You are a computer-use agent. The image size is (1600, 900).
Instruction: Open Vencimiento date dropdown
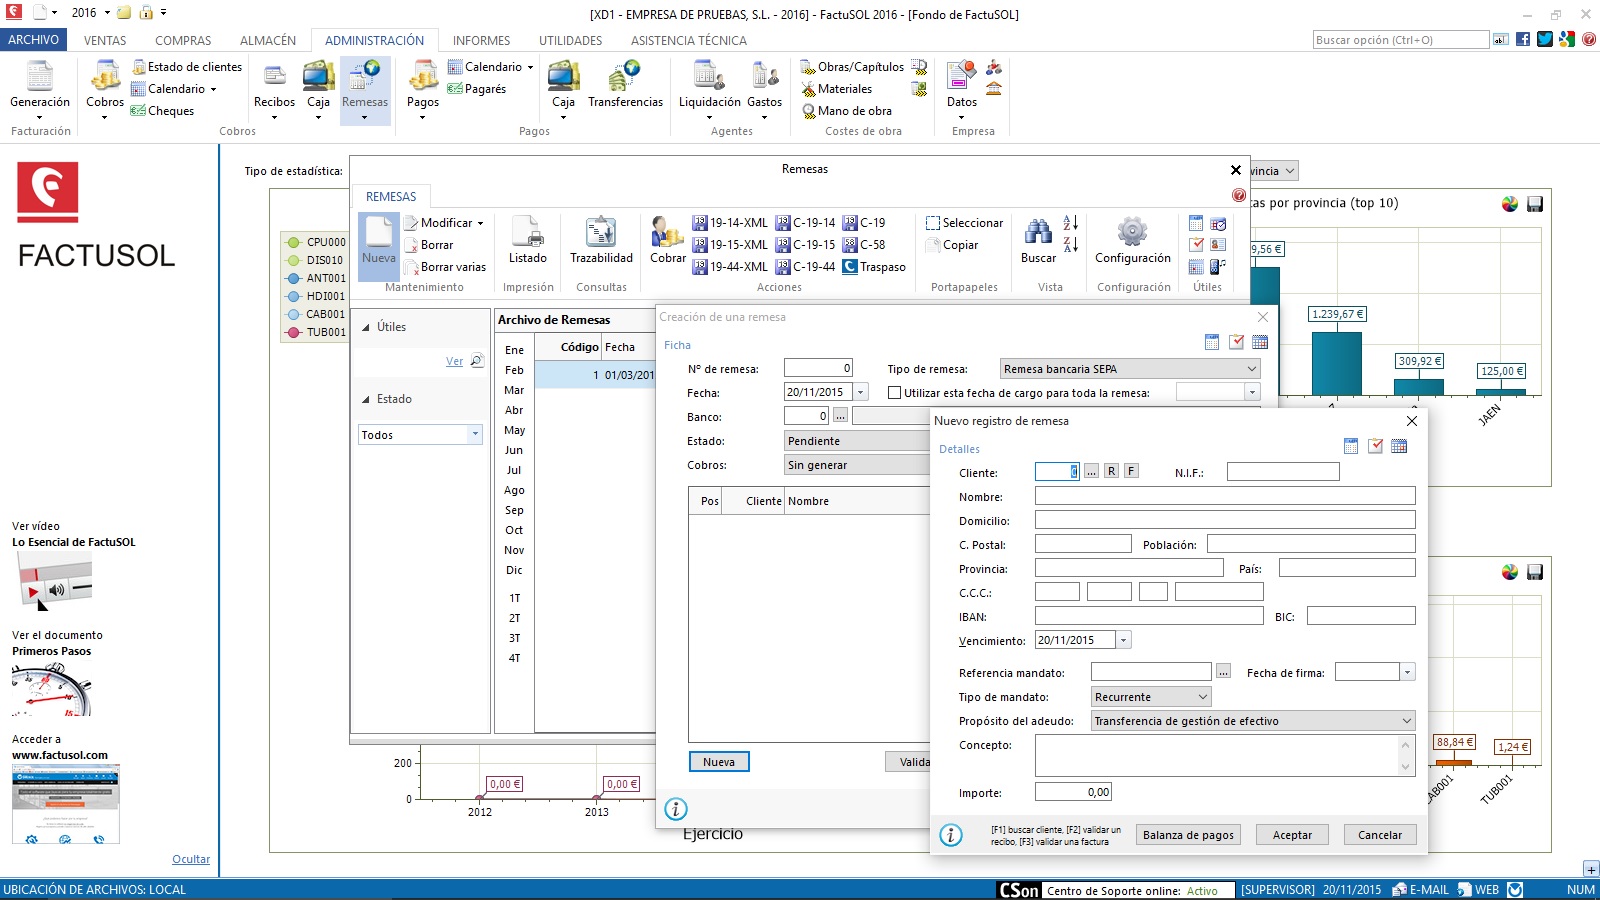tap(1123, 640)
